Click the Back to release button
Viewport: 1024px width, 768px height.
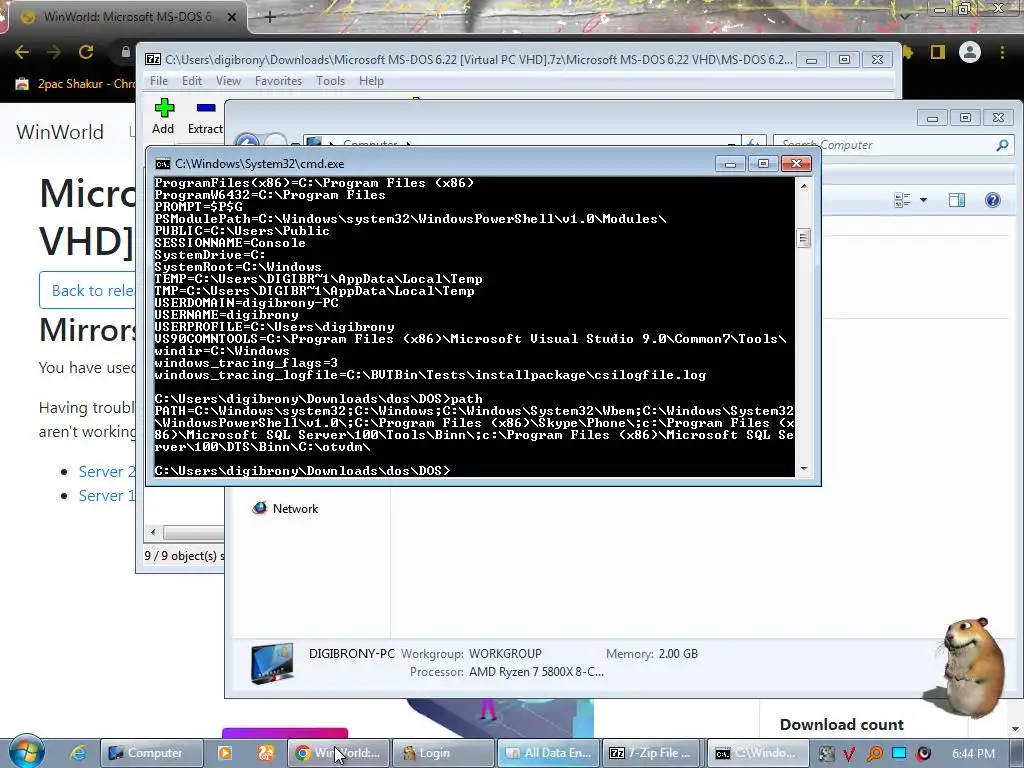click(88, 290)
